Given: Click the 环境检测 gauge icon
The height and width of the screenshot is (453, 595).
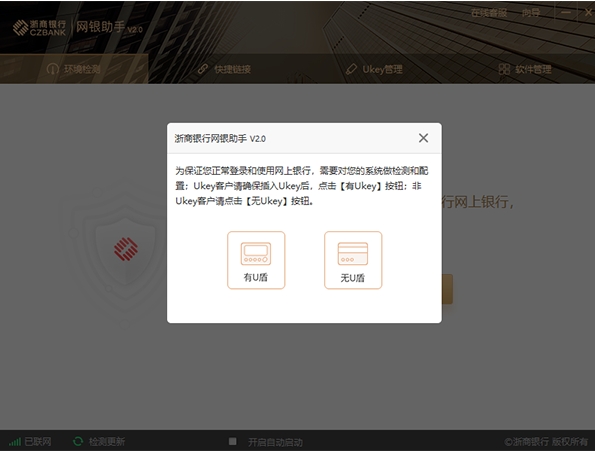Looking at the screenshot, I should [x=53, y=69].
